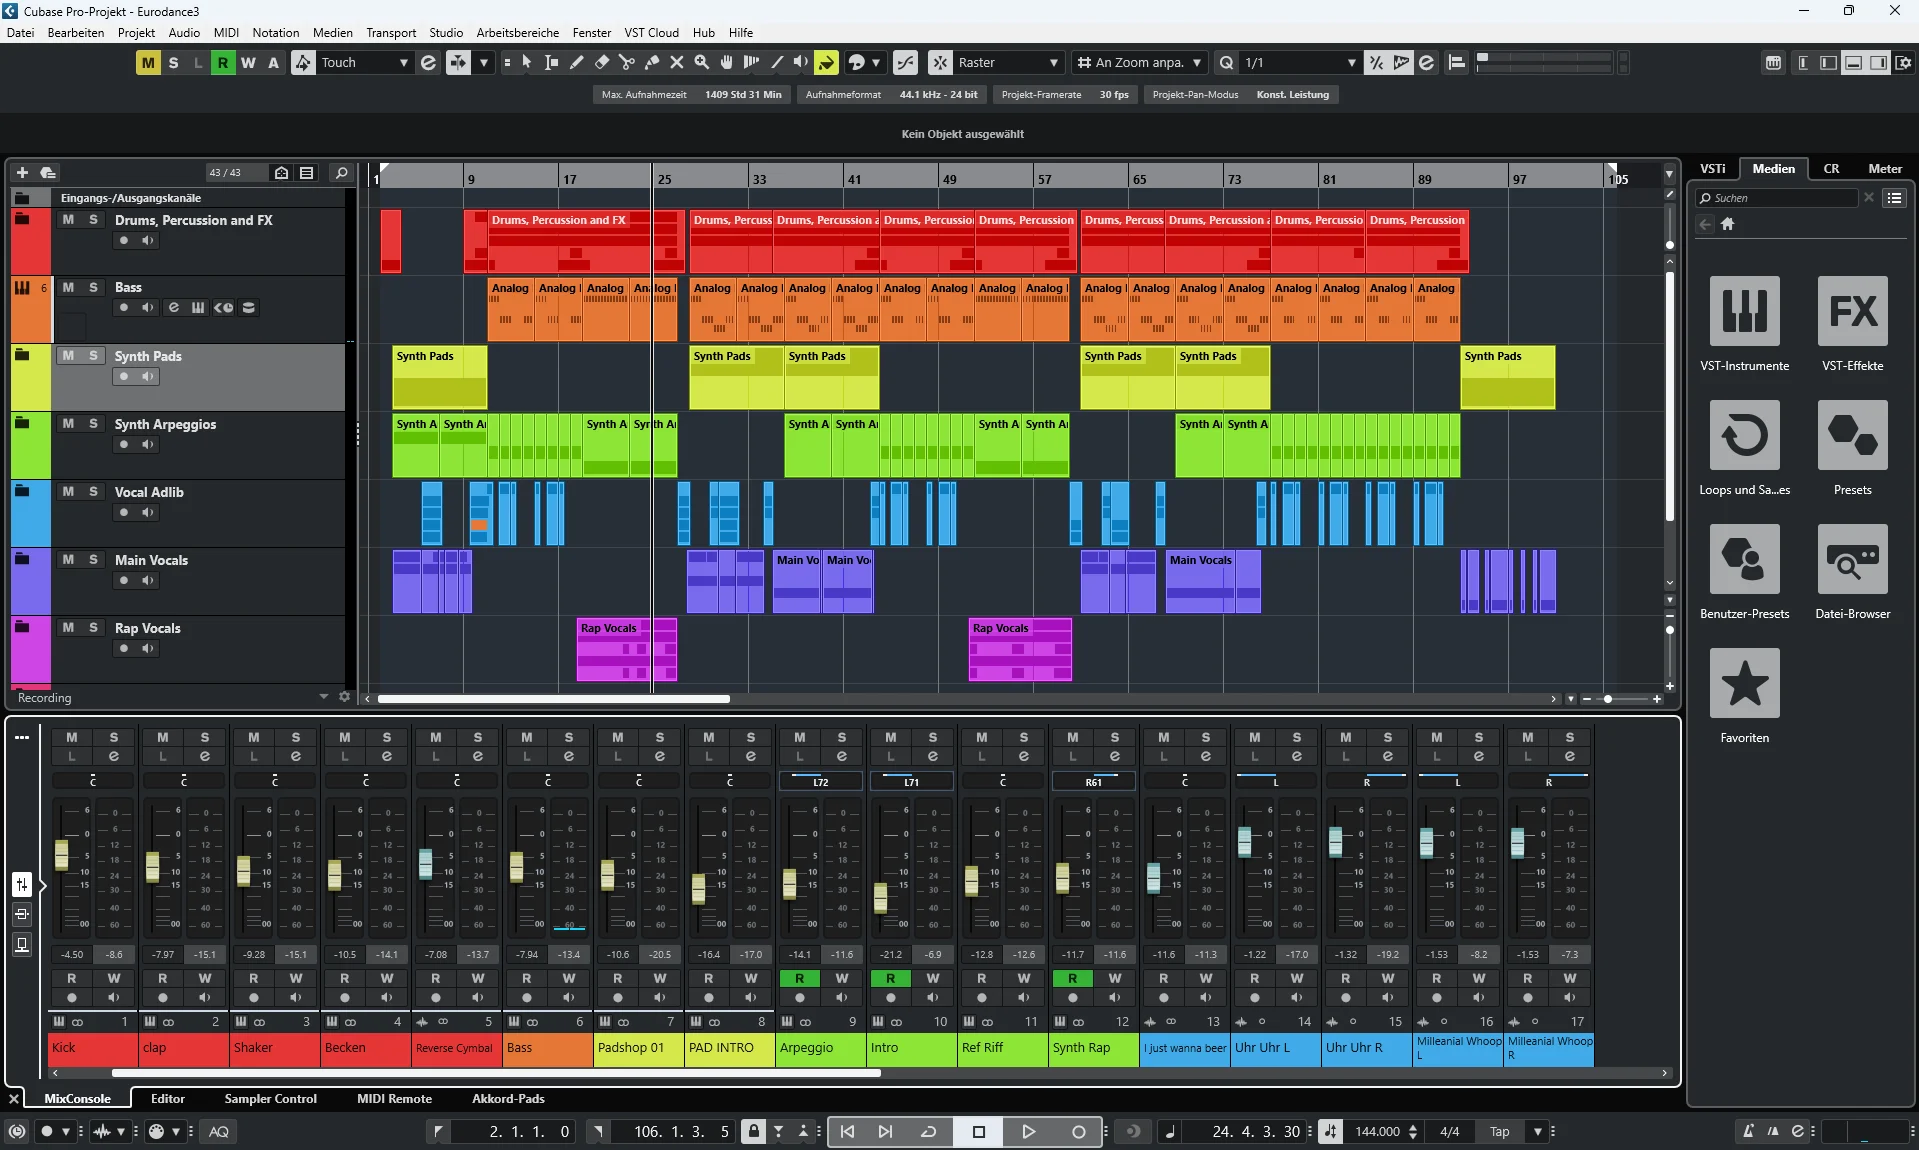Image resolution: width=1919 pixels, height=1150 pixels.
Task: Expand the Tap tempo dropdown arrow
Action: tap(1537, 1132)
